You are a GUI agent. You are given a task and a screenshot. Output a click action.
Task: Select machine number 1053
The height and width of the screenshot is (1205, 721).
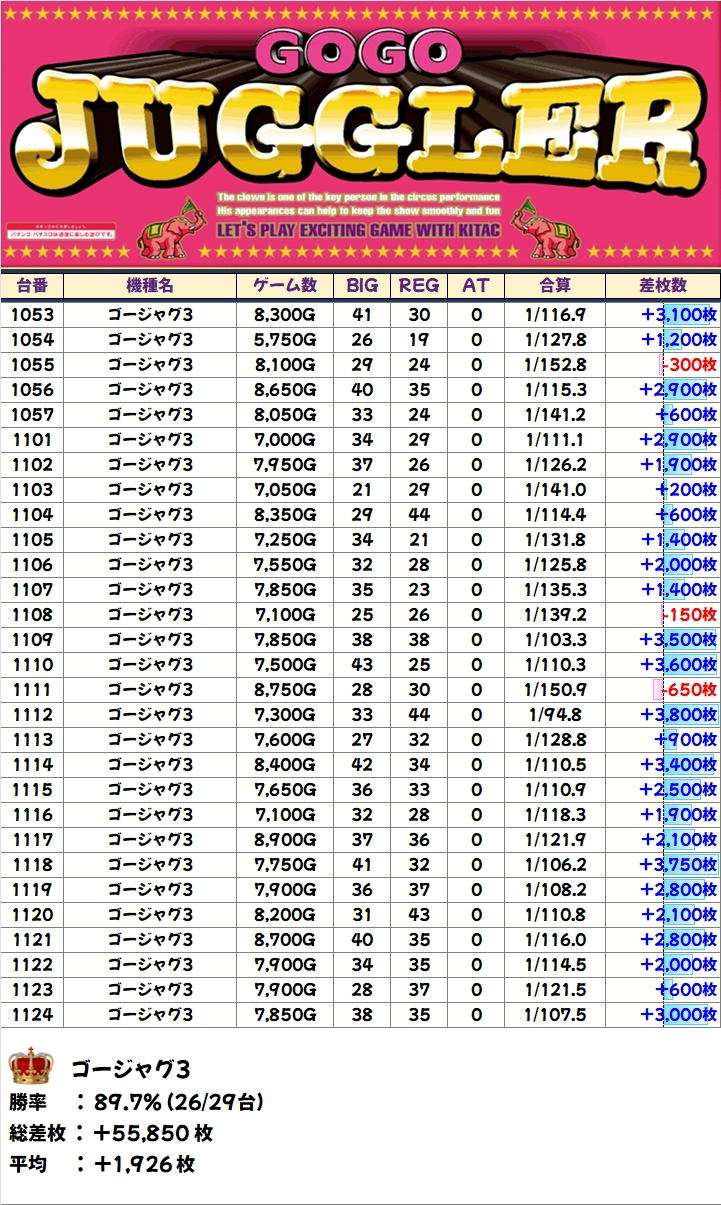32,315
